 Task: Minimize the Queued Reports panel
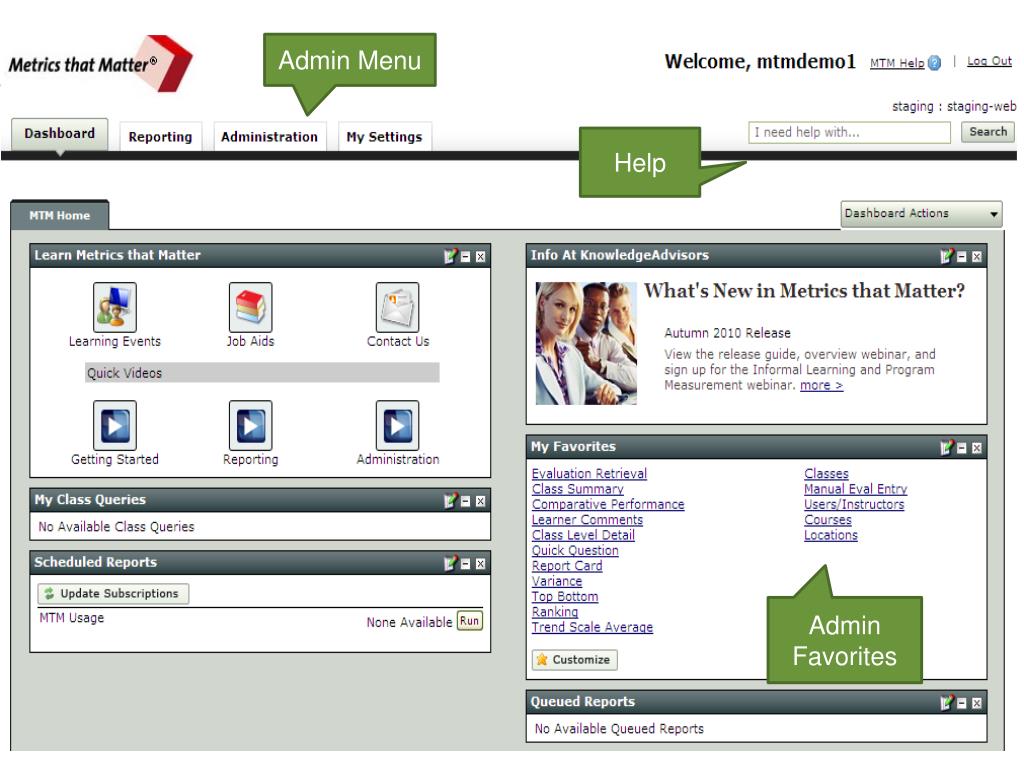(x=962, y=703)
